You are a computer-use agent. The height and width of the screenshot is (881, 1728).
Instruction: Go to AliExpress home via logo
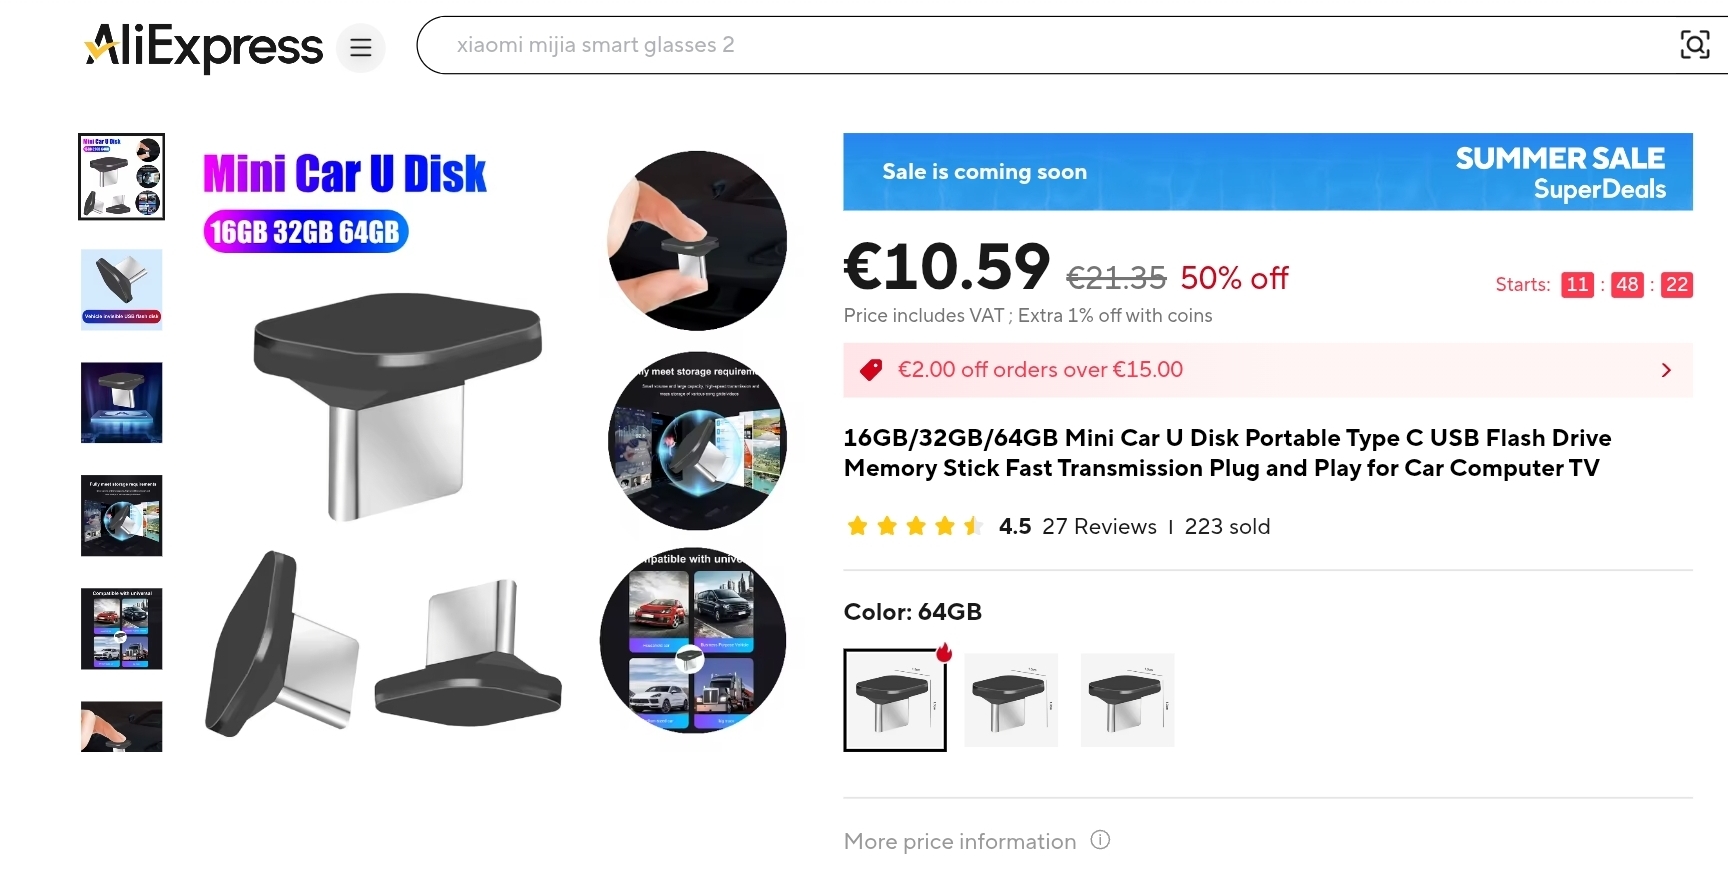click(204, 46)
